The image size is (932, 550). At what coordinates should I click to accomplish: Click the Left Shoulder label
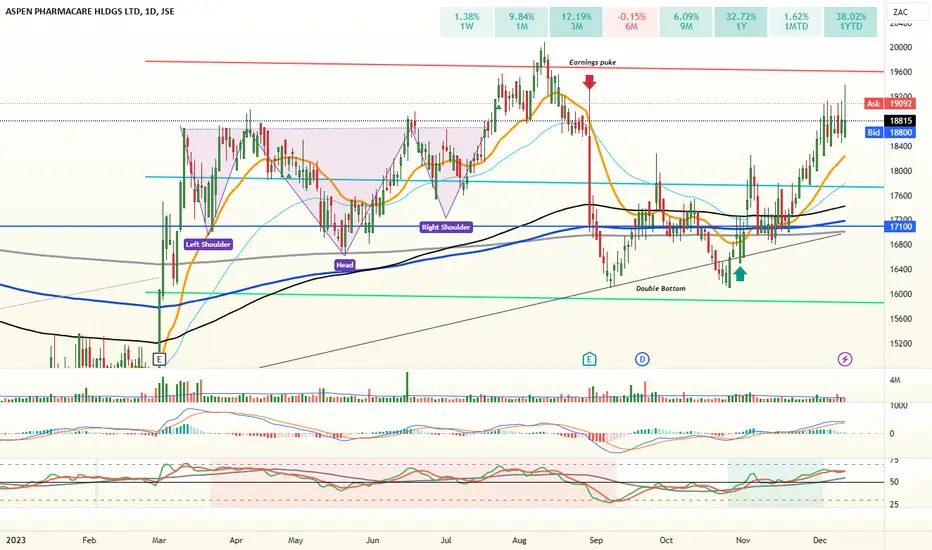(x=207, y=244)
